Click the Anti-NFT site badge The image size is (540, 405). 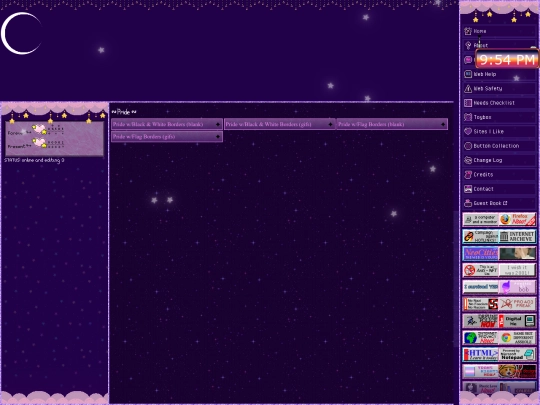coord(480,270)
